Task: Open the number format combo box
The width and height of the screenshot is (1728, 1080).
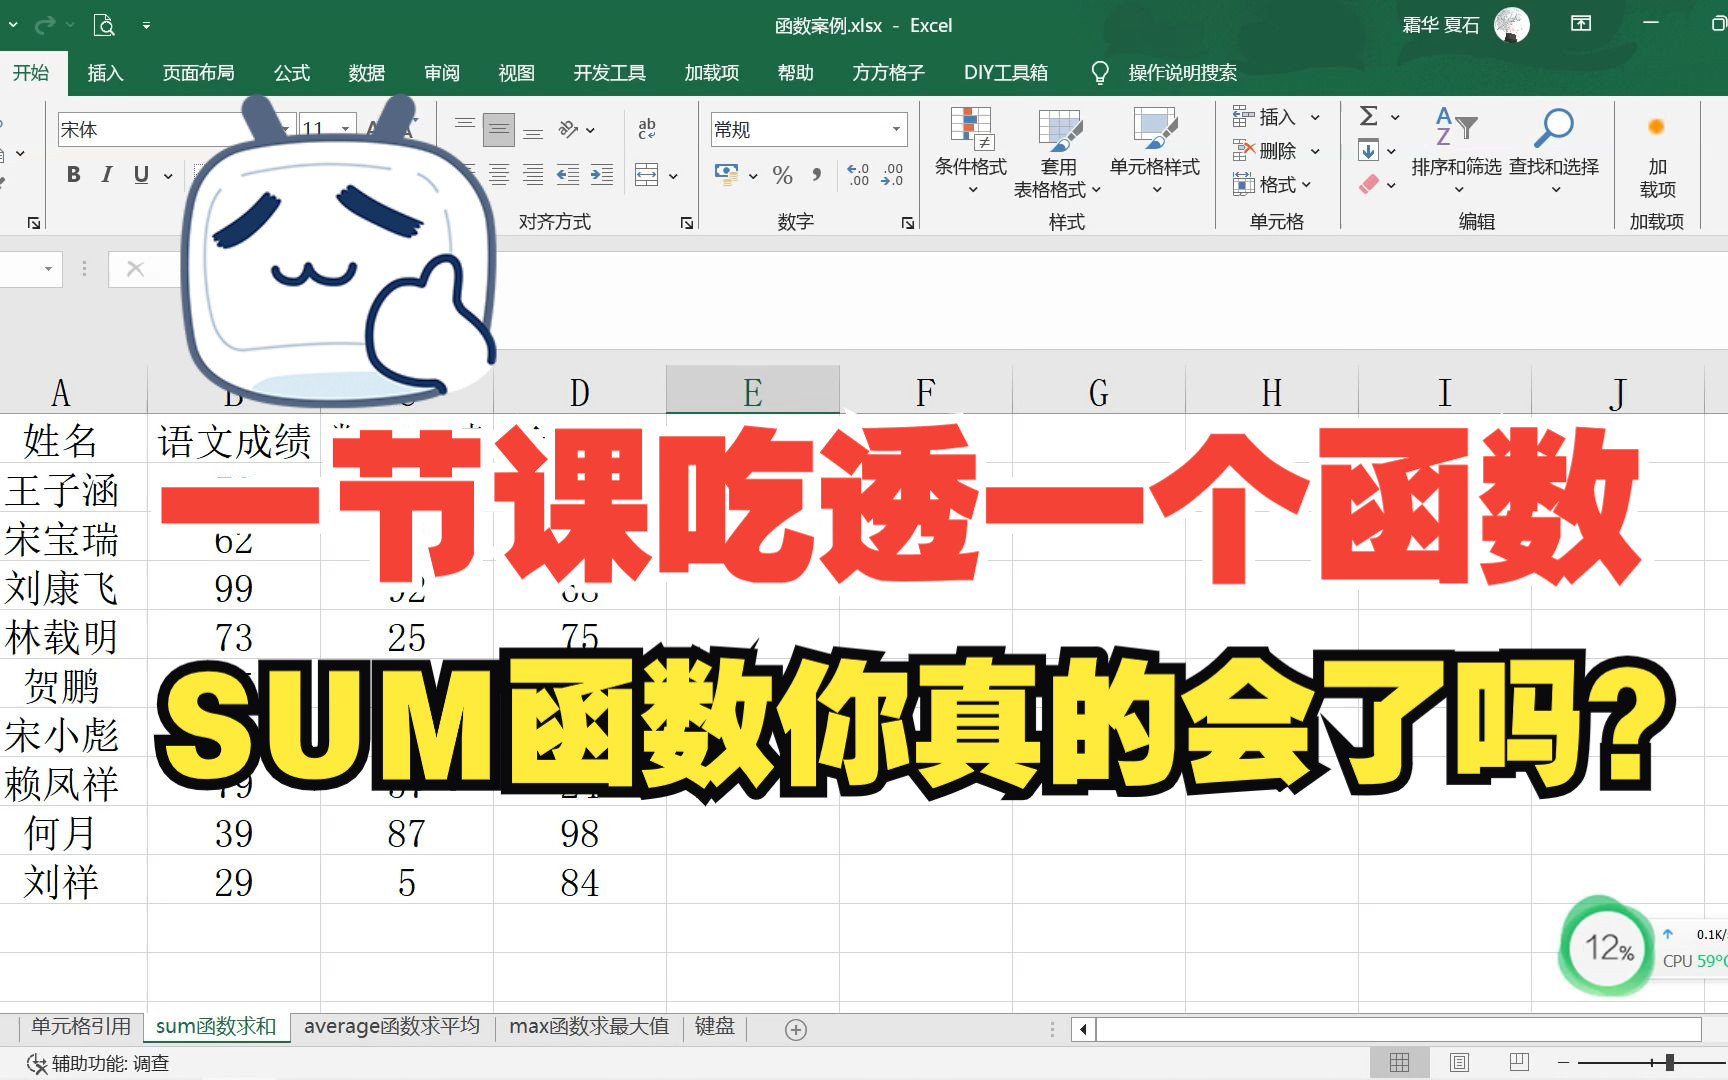Action: (x=809, y=129)
